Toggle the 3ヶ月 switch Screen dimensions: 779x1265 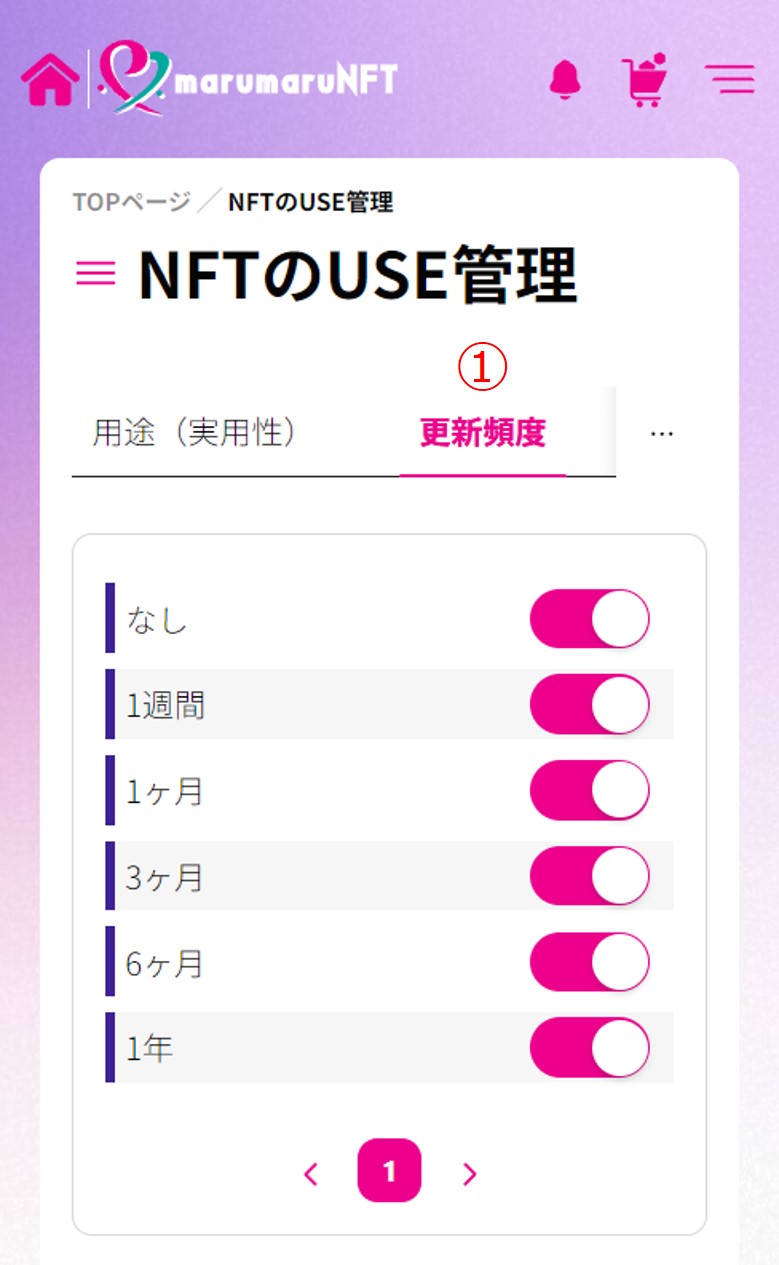point(590,877)
